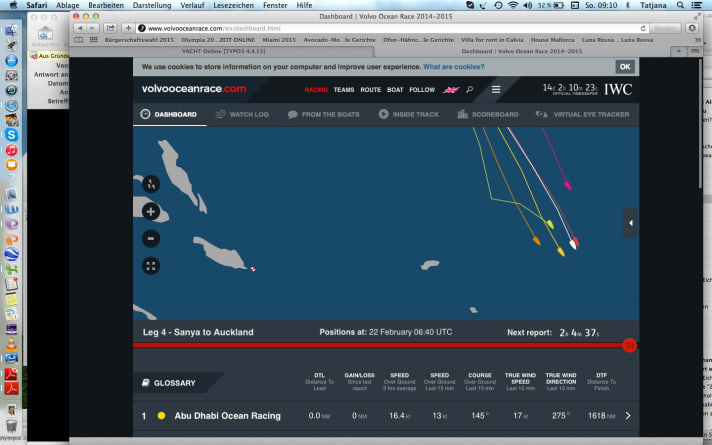Open the House Mallorca bookmark

tap(552, 40)
